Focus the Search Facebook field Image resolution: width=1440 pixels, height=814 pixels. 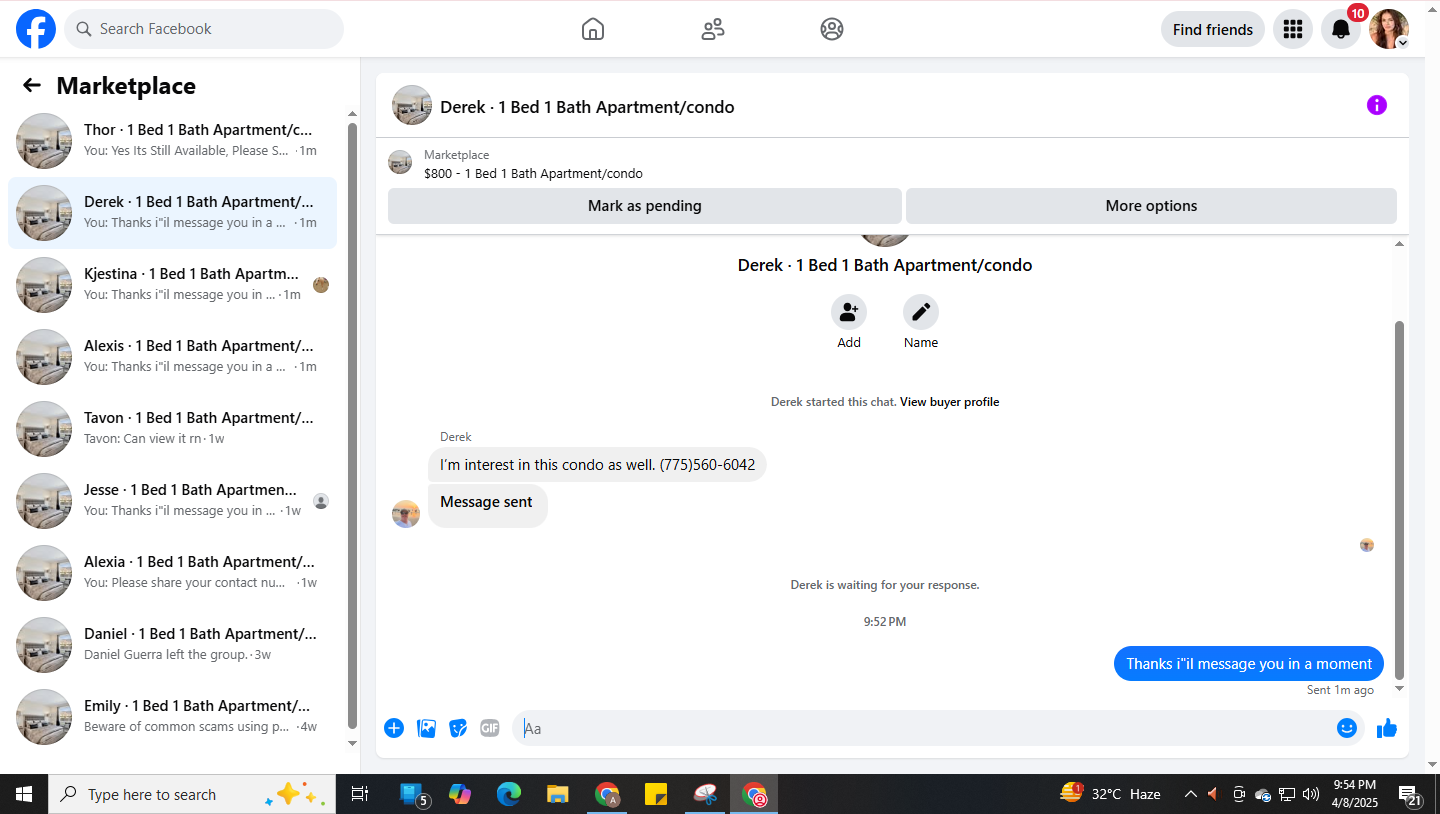204,29
